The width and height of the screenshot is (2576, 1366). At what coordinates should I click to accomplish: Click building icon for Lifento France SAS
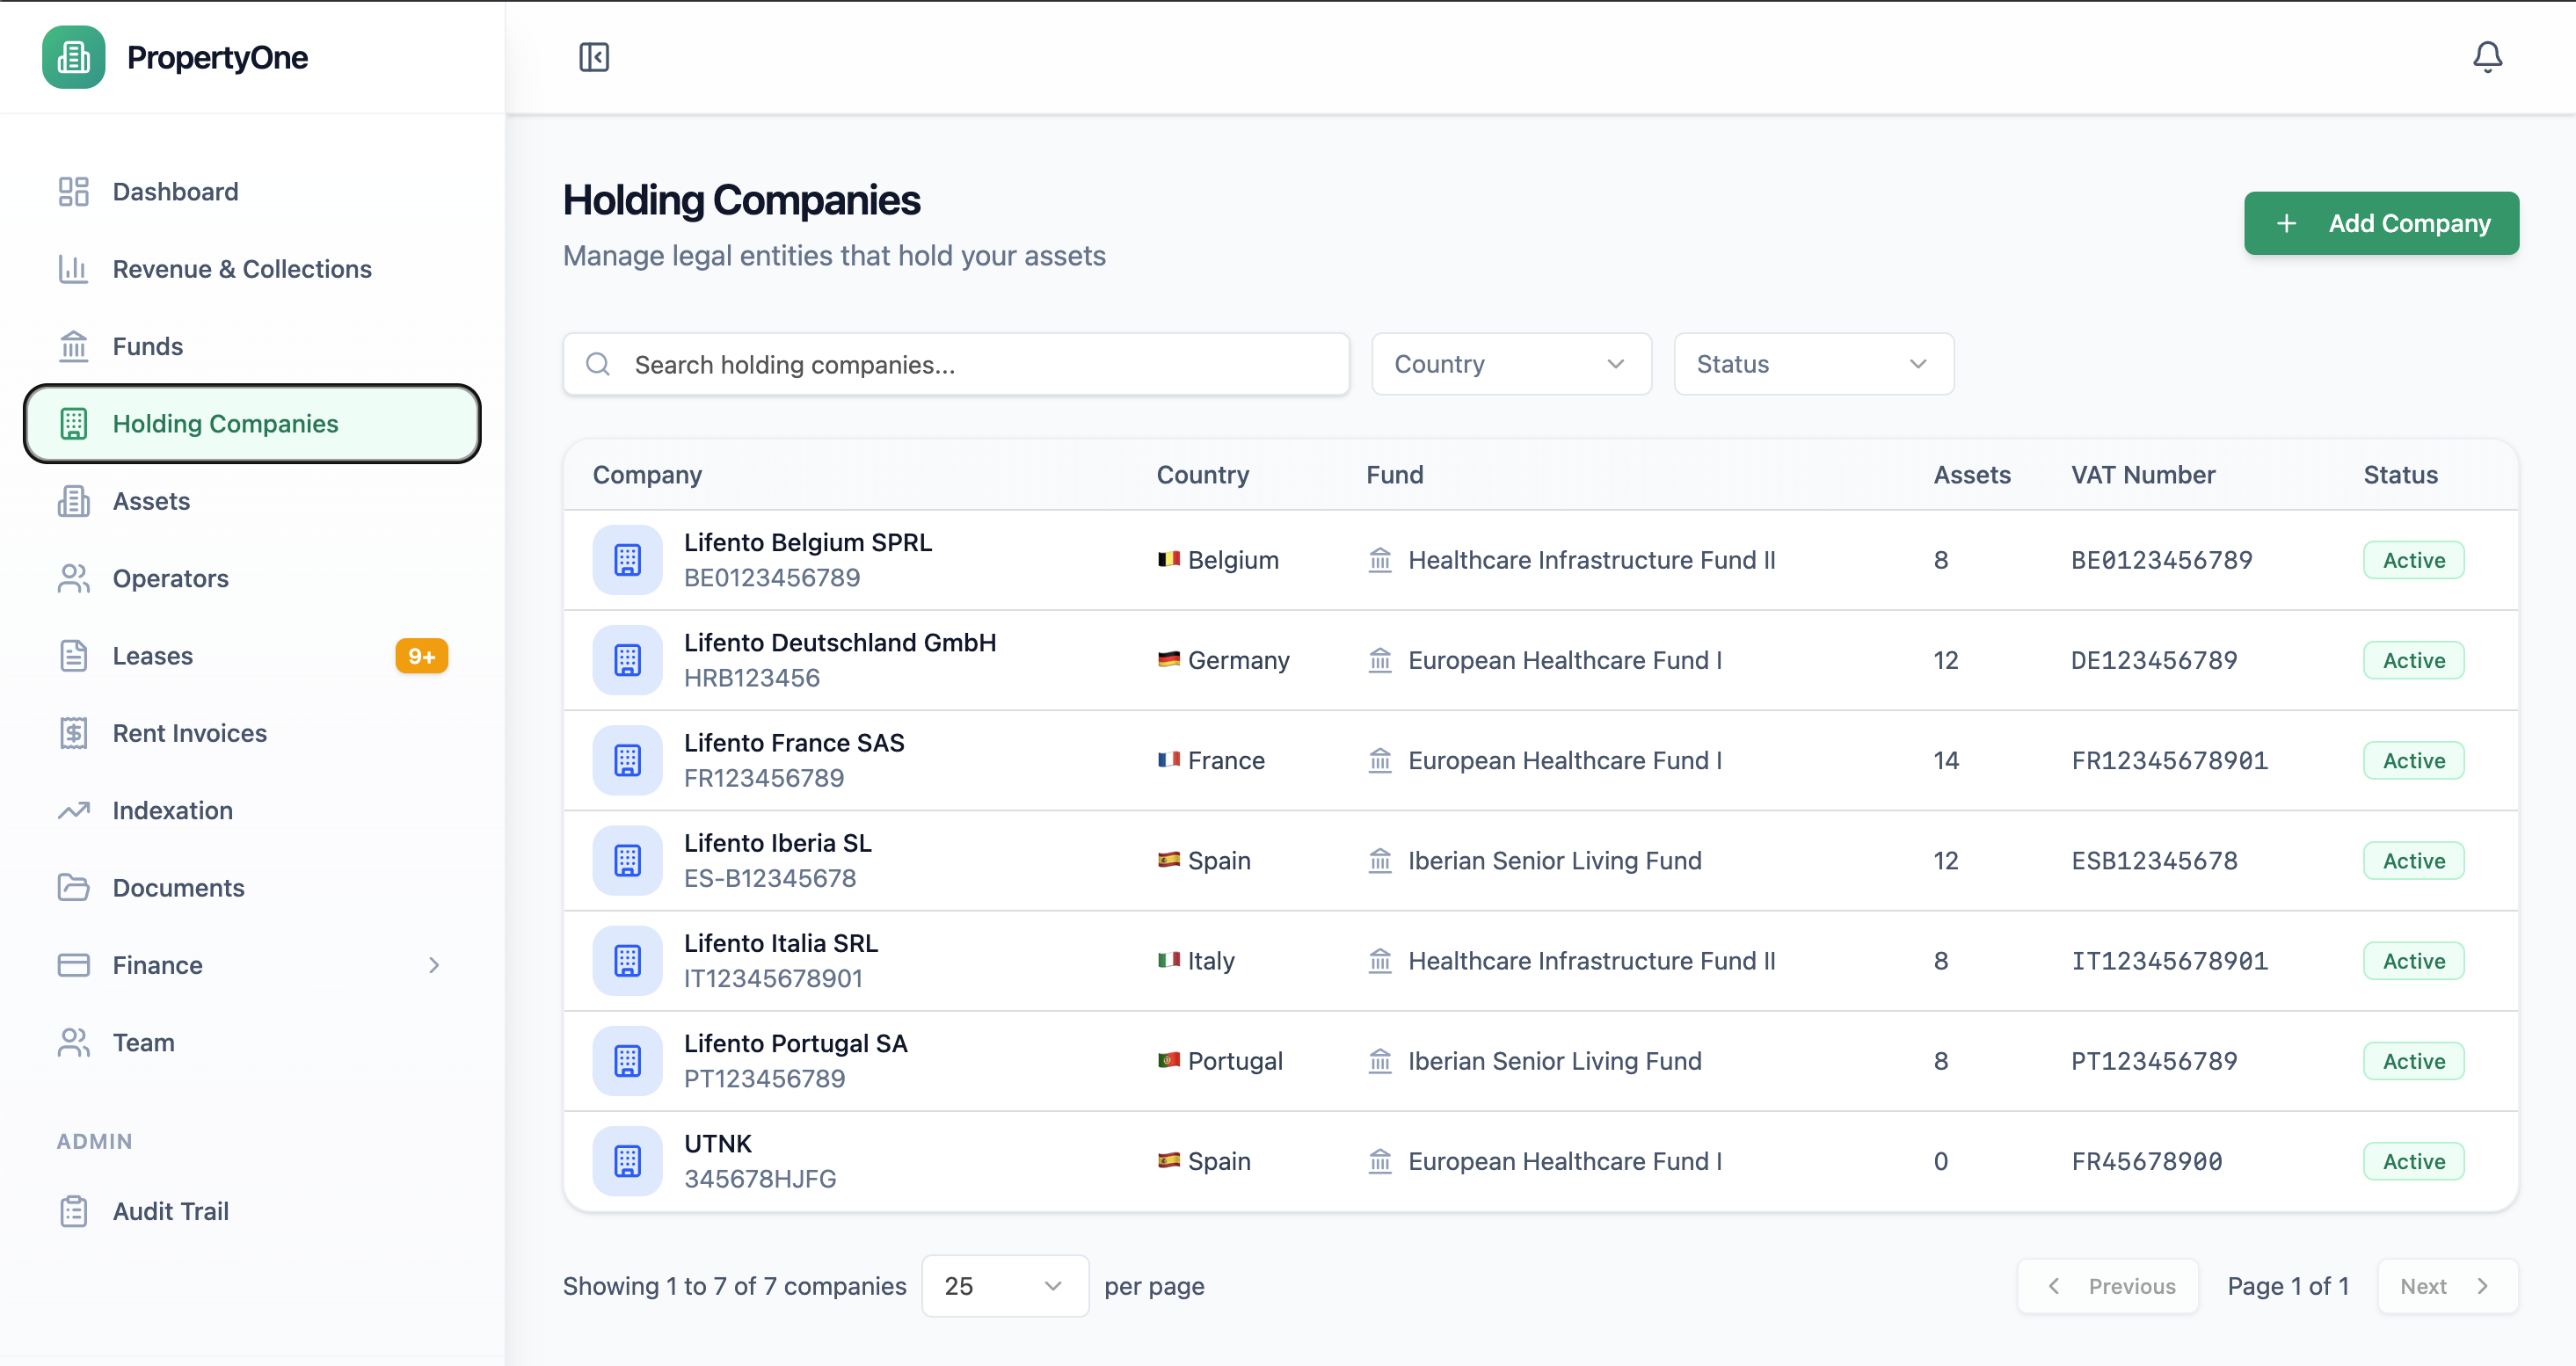(x=627, y=760)
